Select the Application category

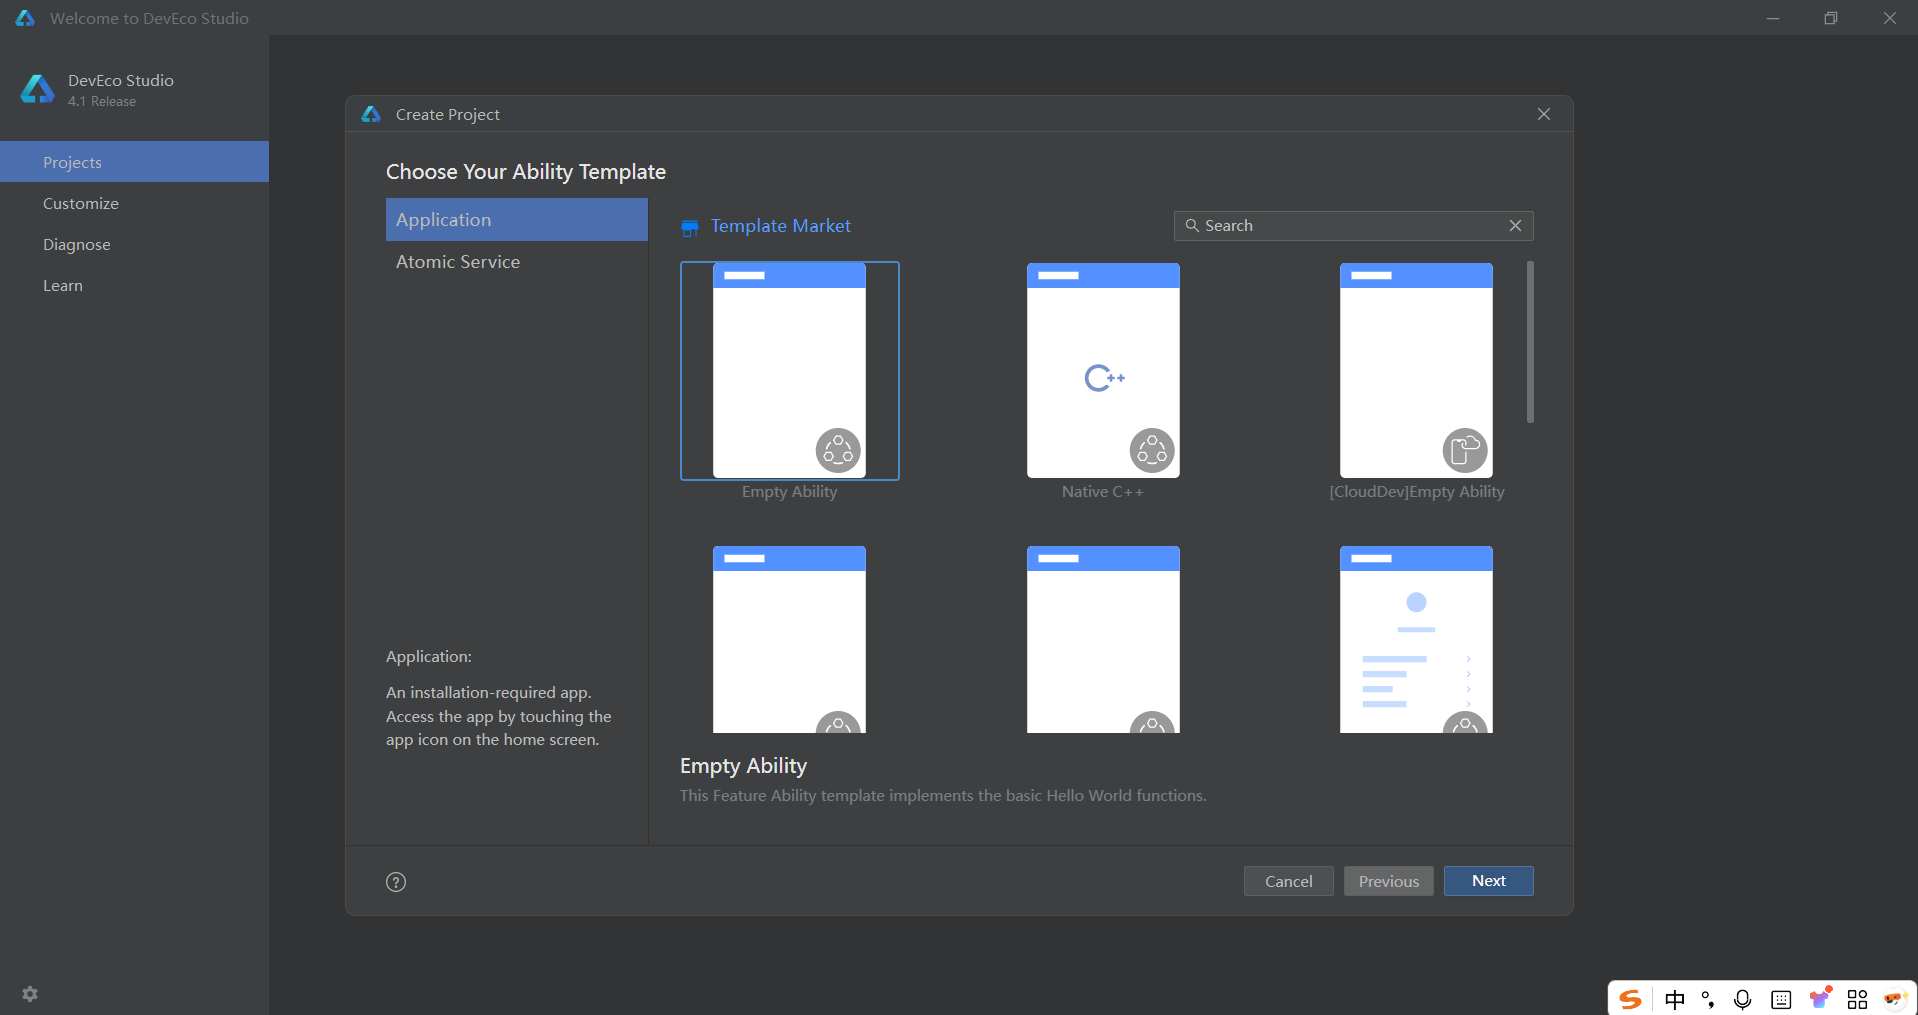516,220
